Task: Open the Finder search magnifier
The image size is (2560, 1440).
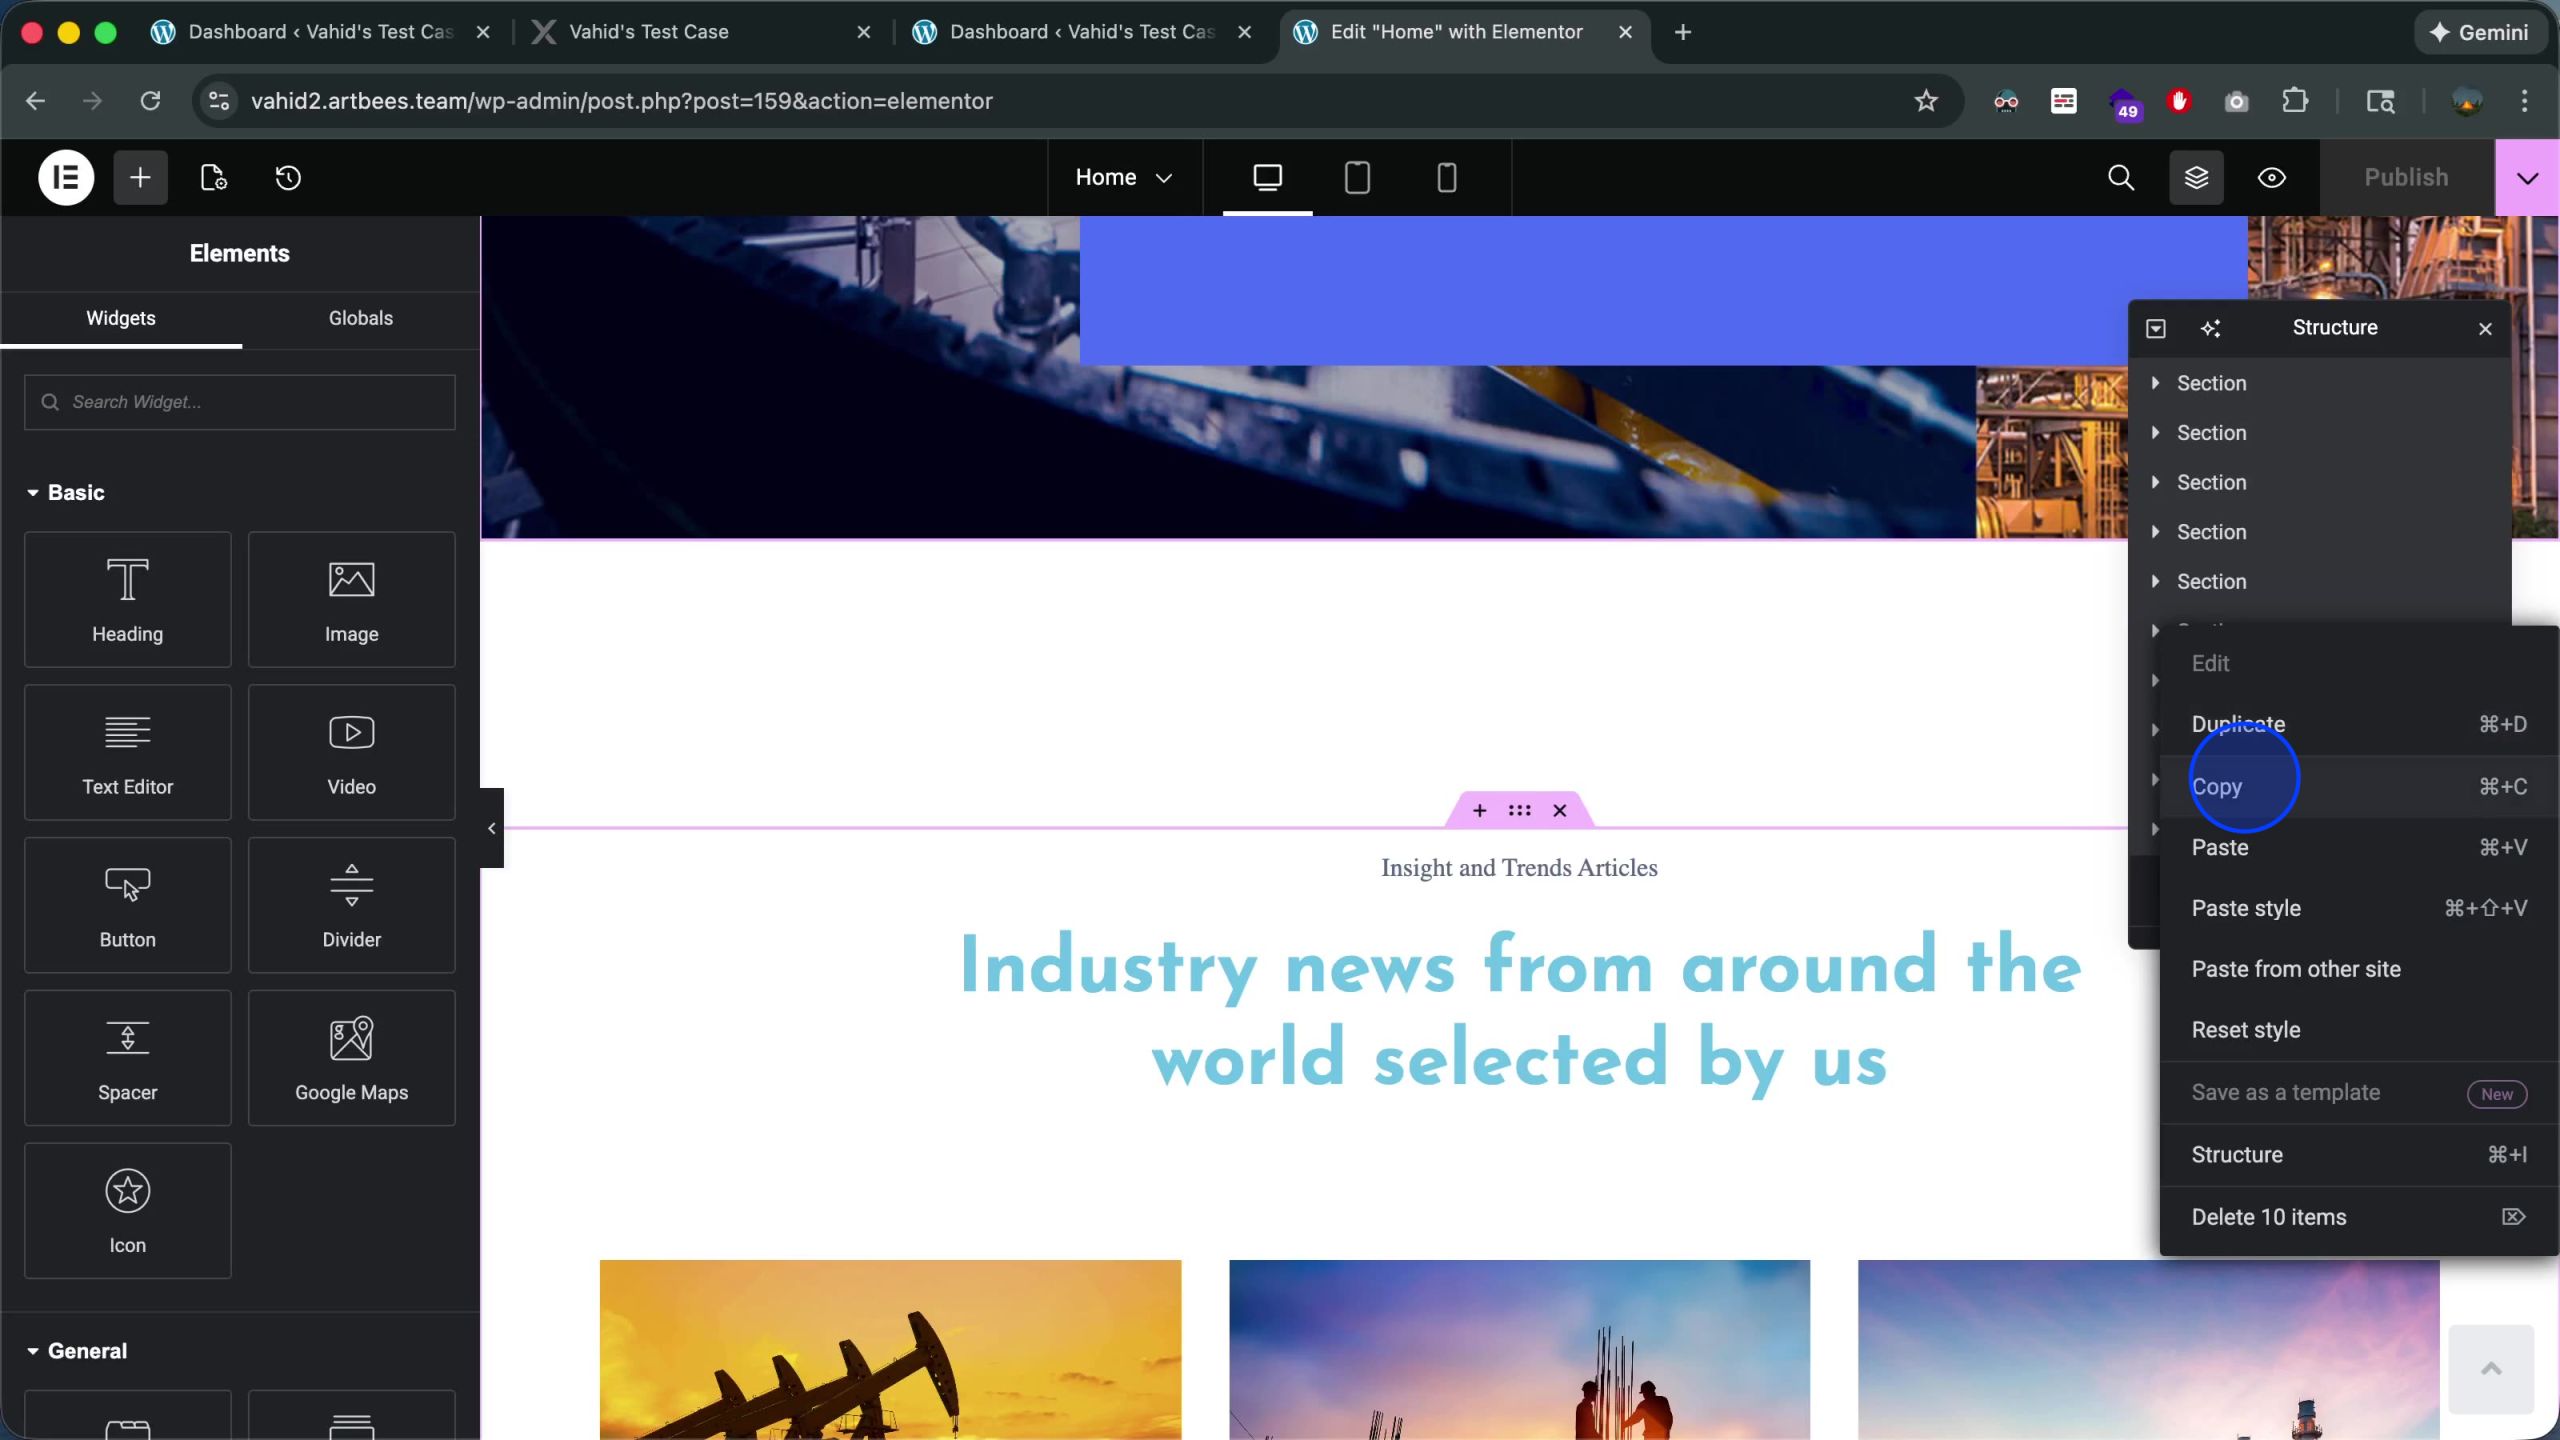Action: pyautogui.click(x=2121, y=178)
